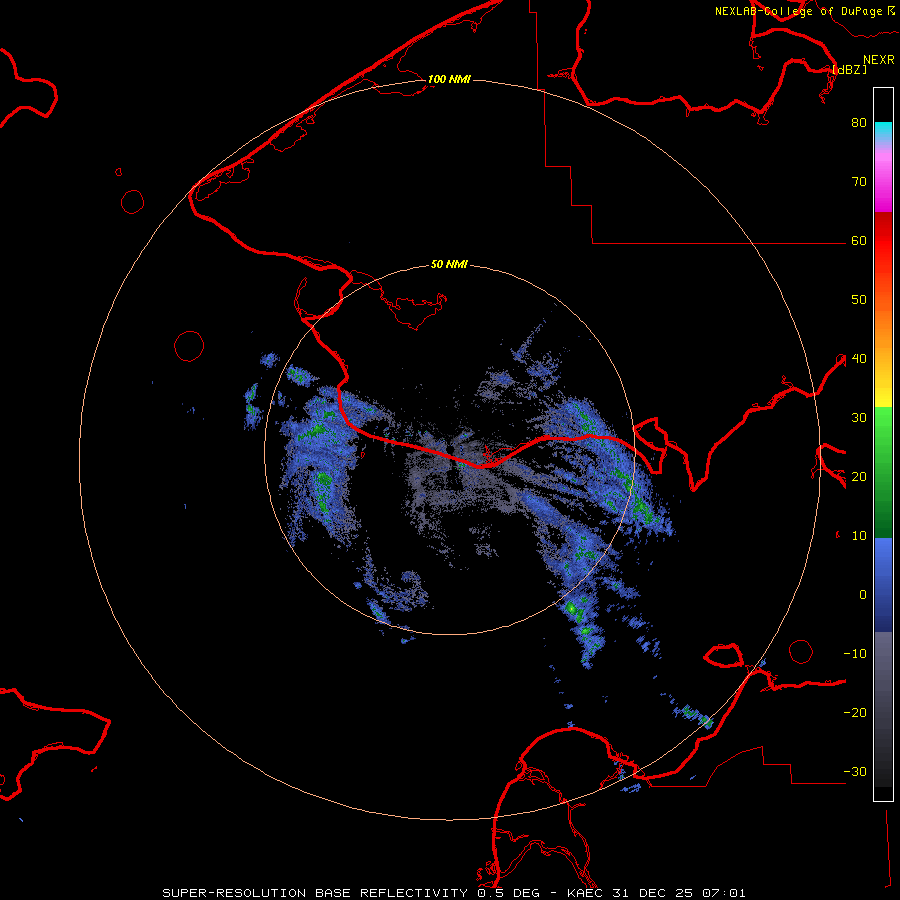Click the KAEC radar site identifier in caption
This screenshot has width=900, height=900.
[585, 893]
